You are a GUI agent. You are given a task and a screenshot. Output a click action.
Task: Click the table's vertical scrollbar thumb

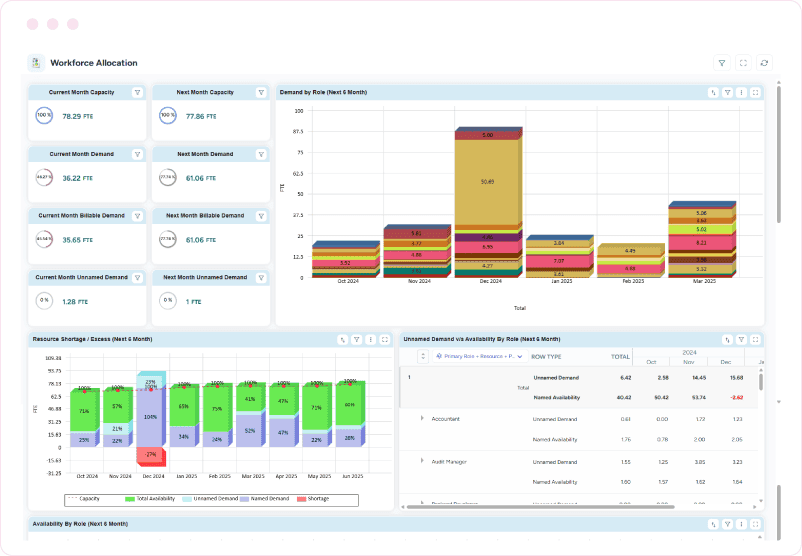pyautogui.click(x=761, y=382)
